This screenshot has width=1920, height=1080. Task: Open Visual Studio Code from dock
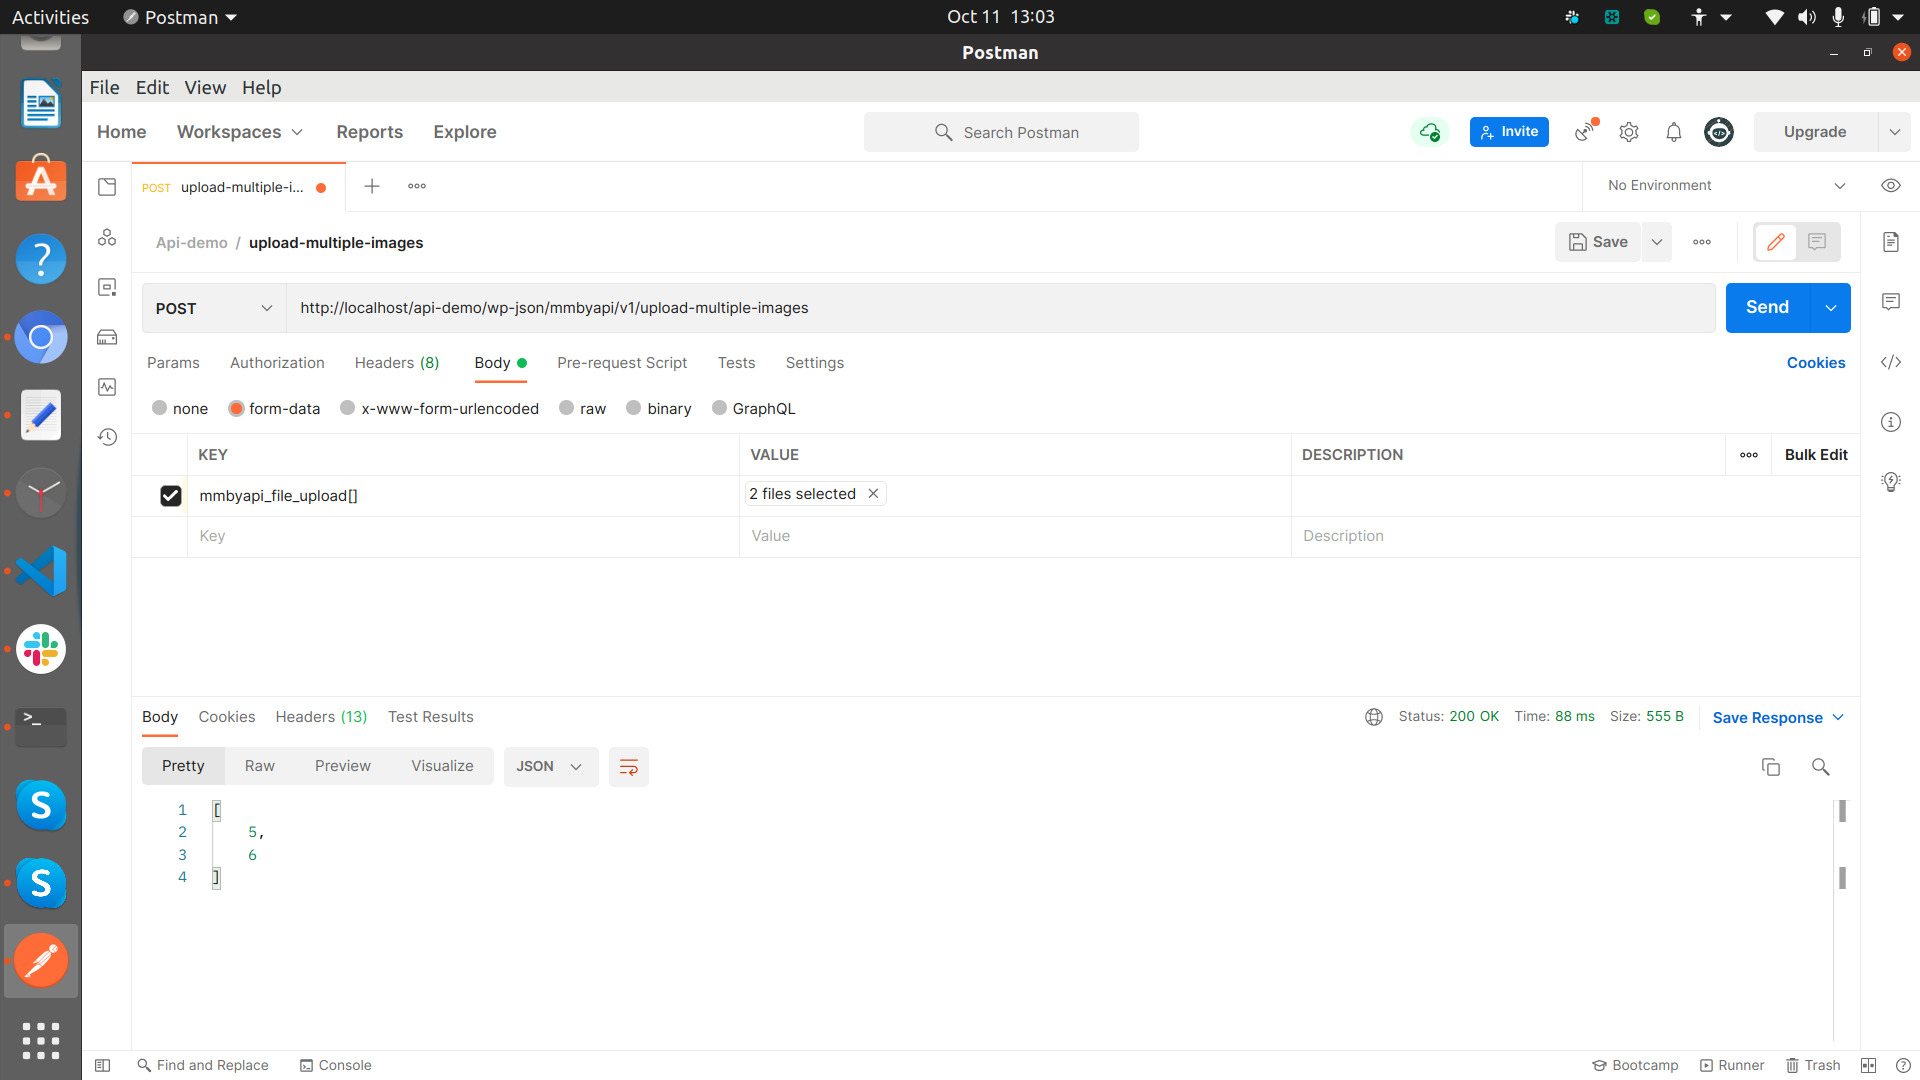point(41,571)
